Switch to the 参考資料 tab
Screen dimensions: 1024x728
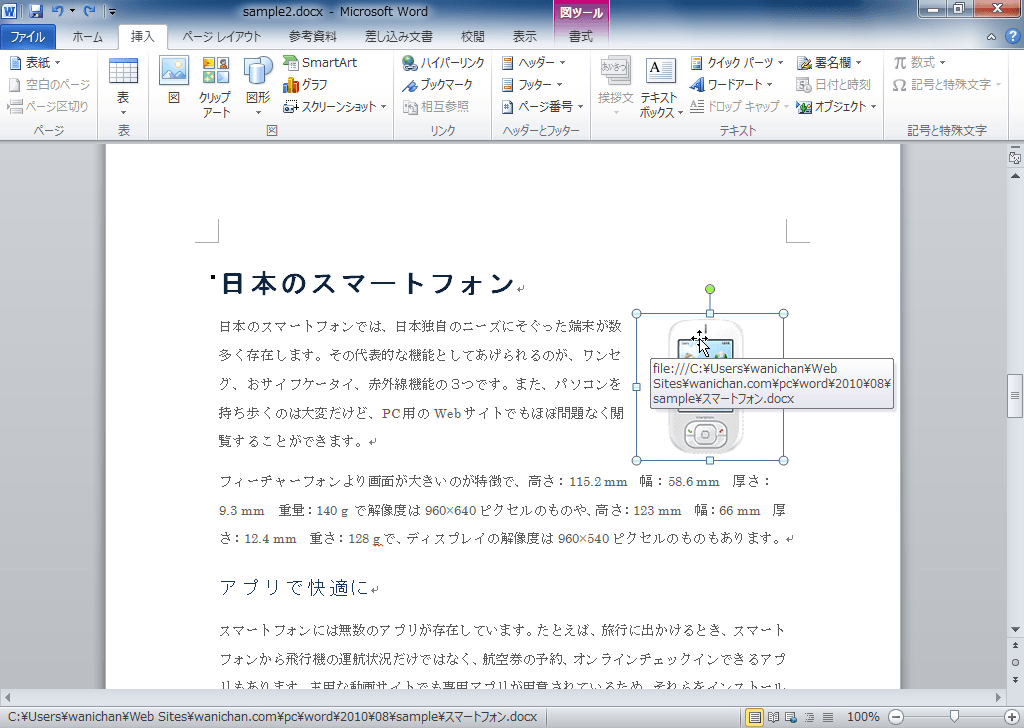click(x=313, y=37)
